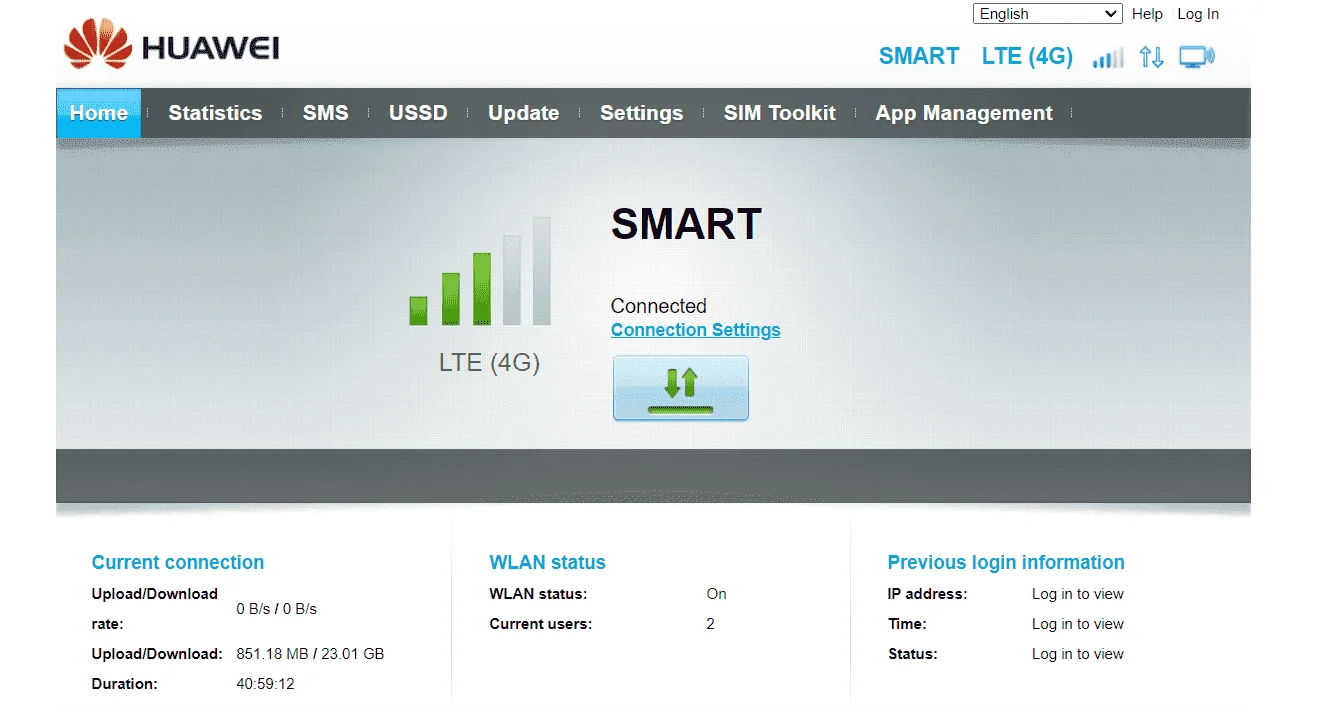Go to the SMS tab
Screen dimensions: 1327x712
click(x=326, y=113)
